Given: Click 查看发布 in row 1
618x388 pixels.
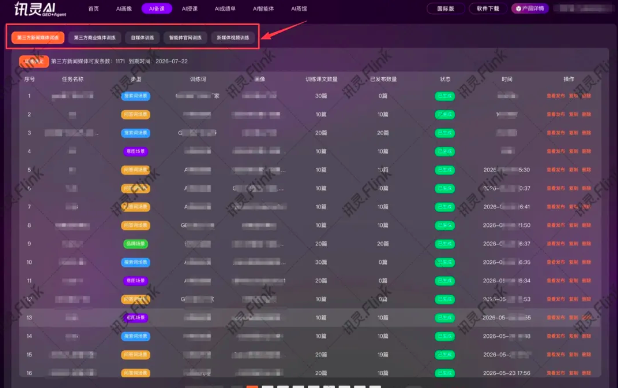Looking at the screenshot, I should (x=556, y=96).
